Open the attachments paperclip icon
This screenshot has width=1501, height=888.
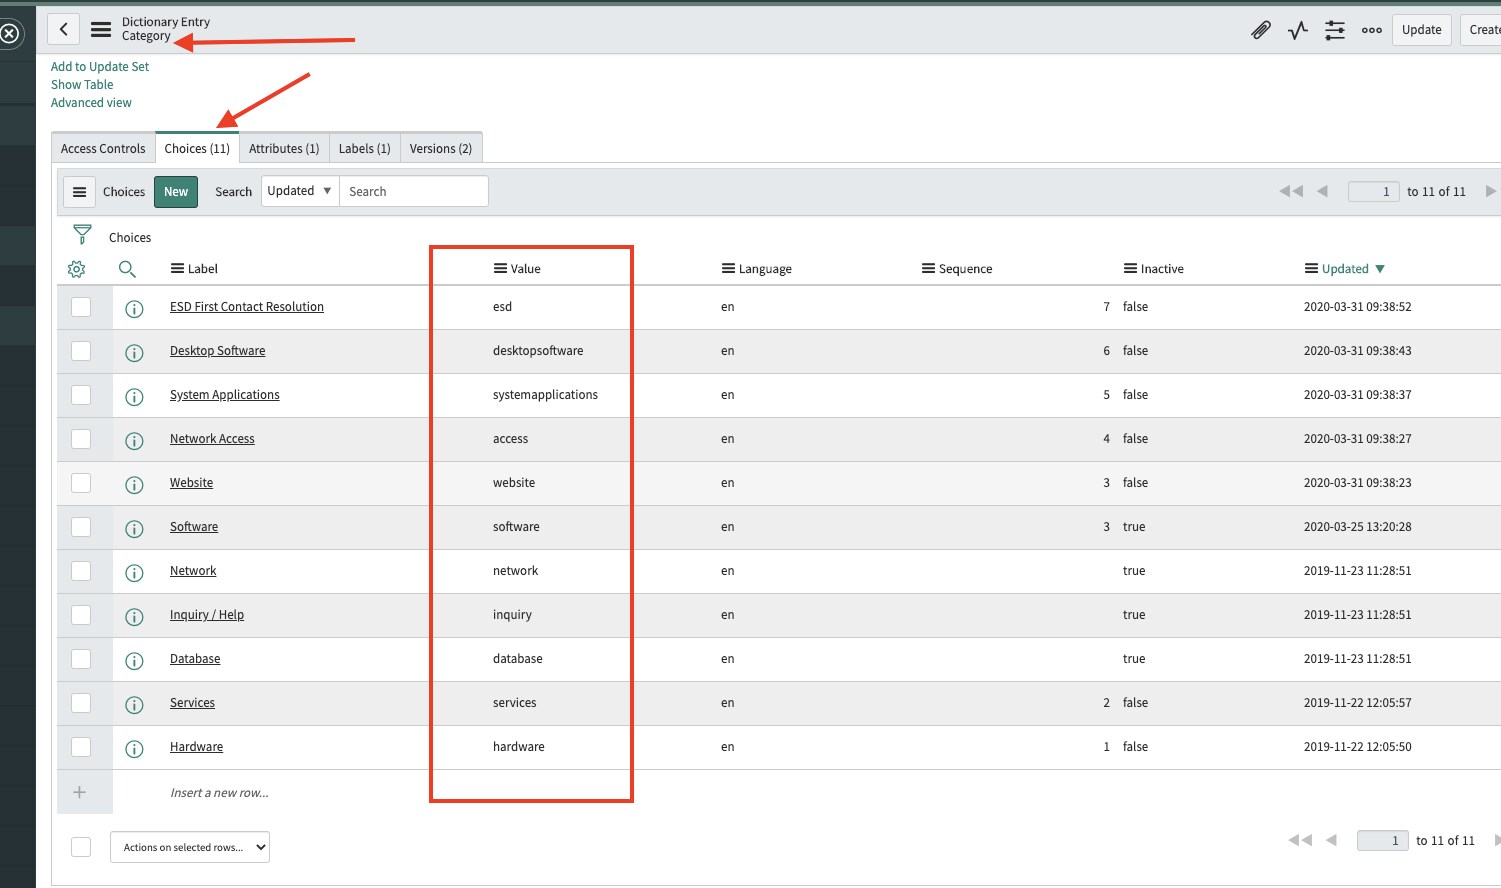[x=1261, y=30]
